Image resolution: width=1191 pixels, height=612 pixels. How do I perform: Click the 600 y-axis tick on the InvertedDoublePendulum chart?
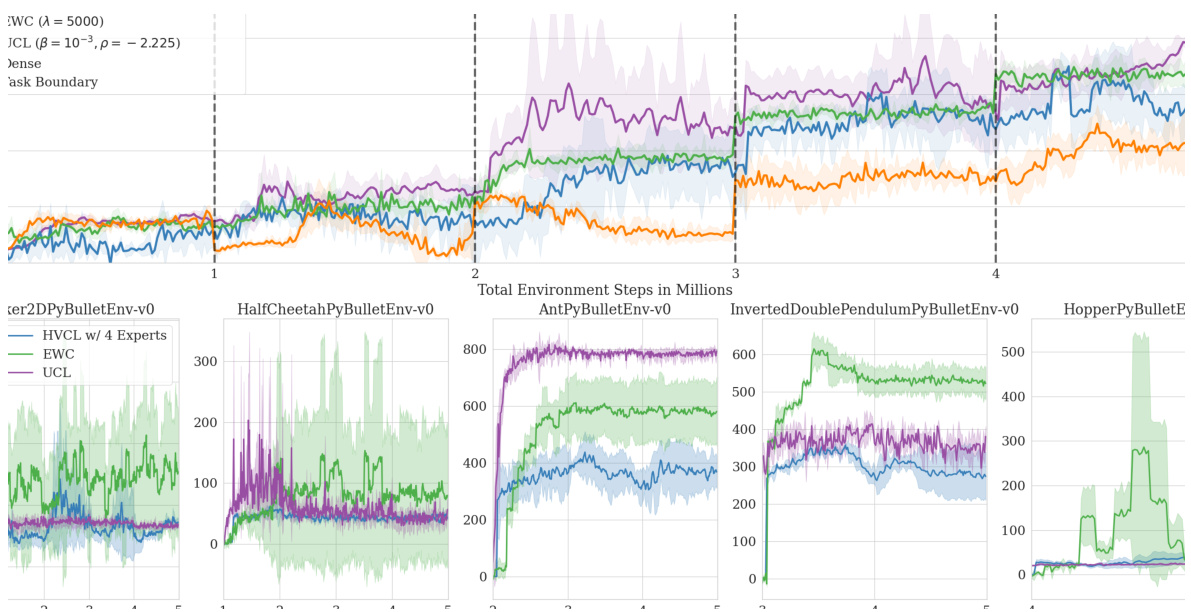743,354
